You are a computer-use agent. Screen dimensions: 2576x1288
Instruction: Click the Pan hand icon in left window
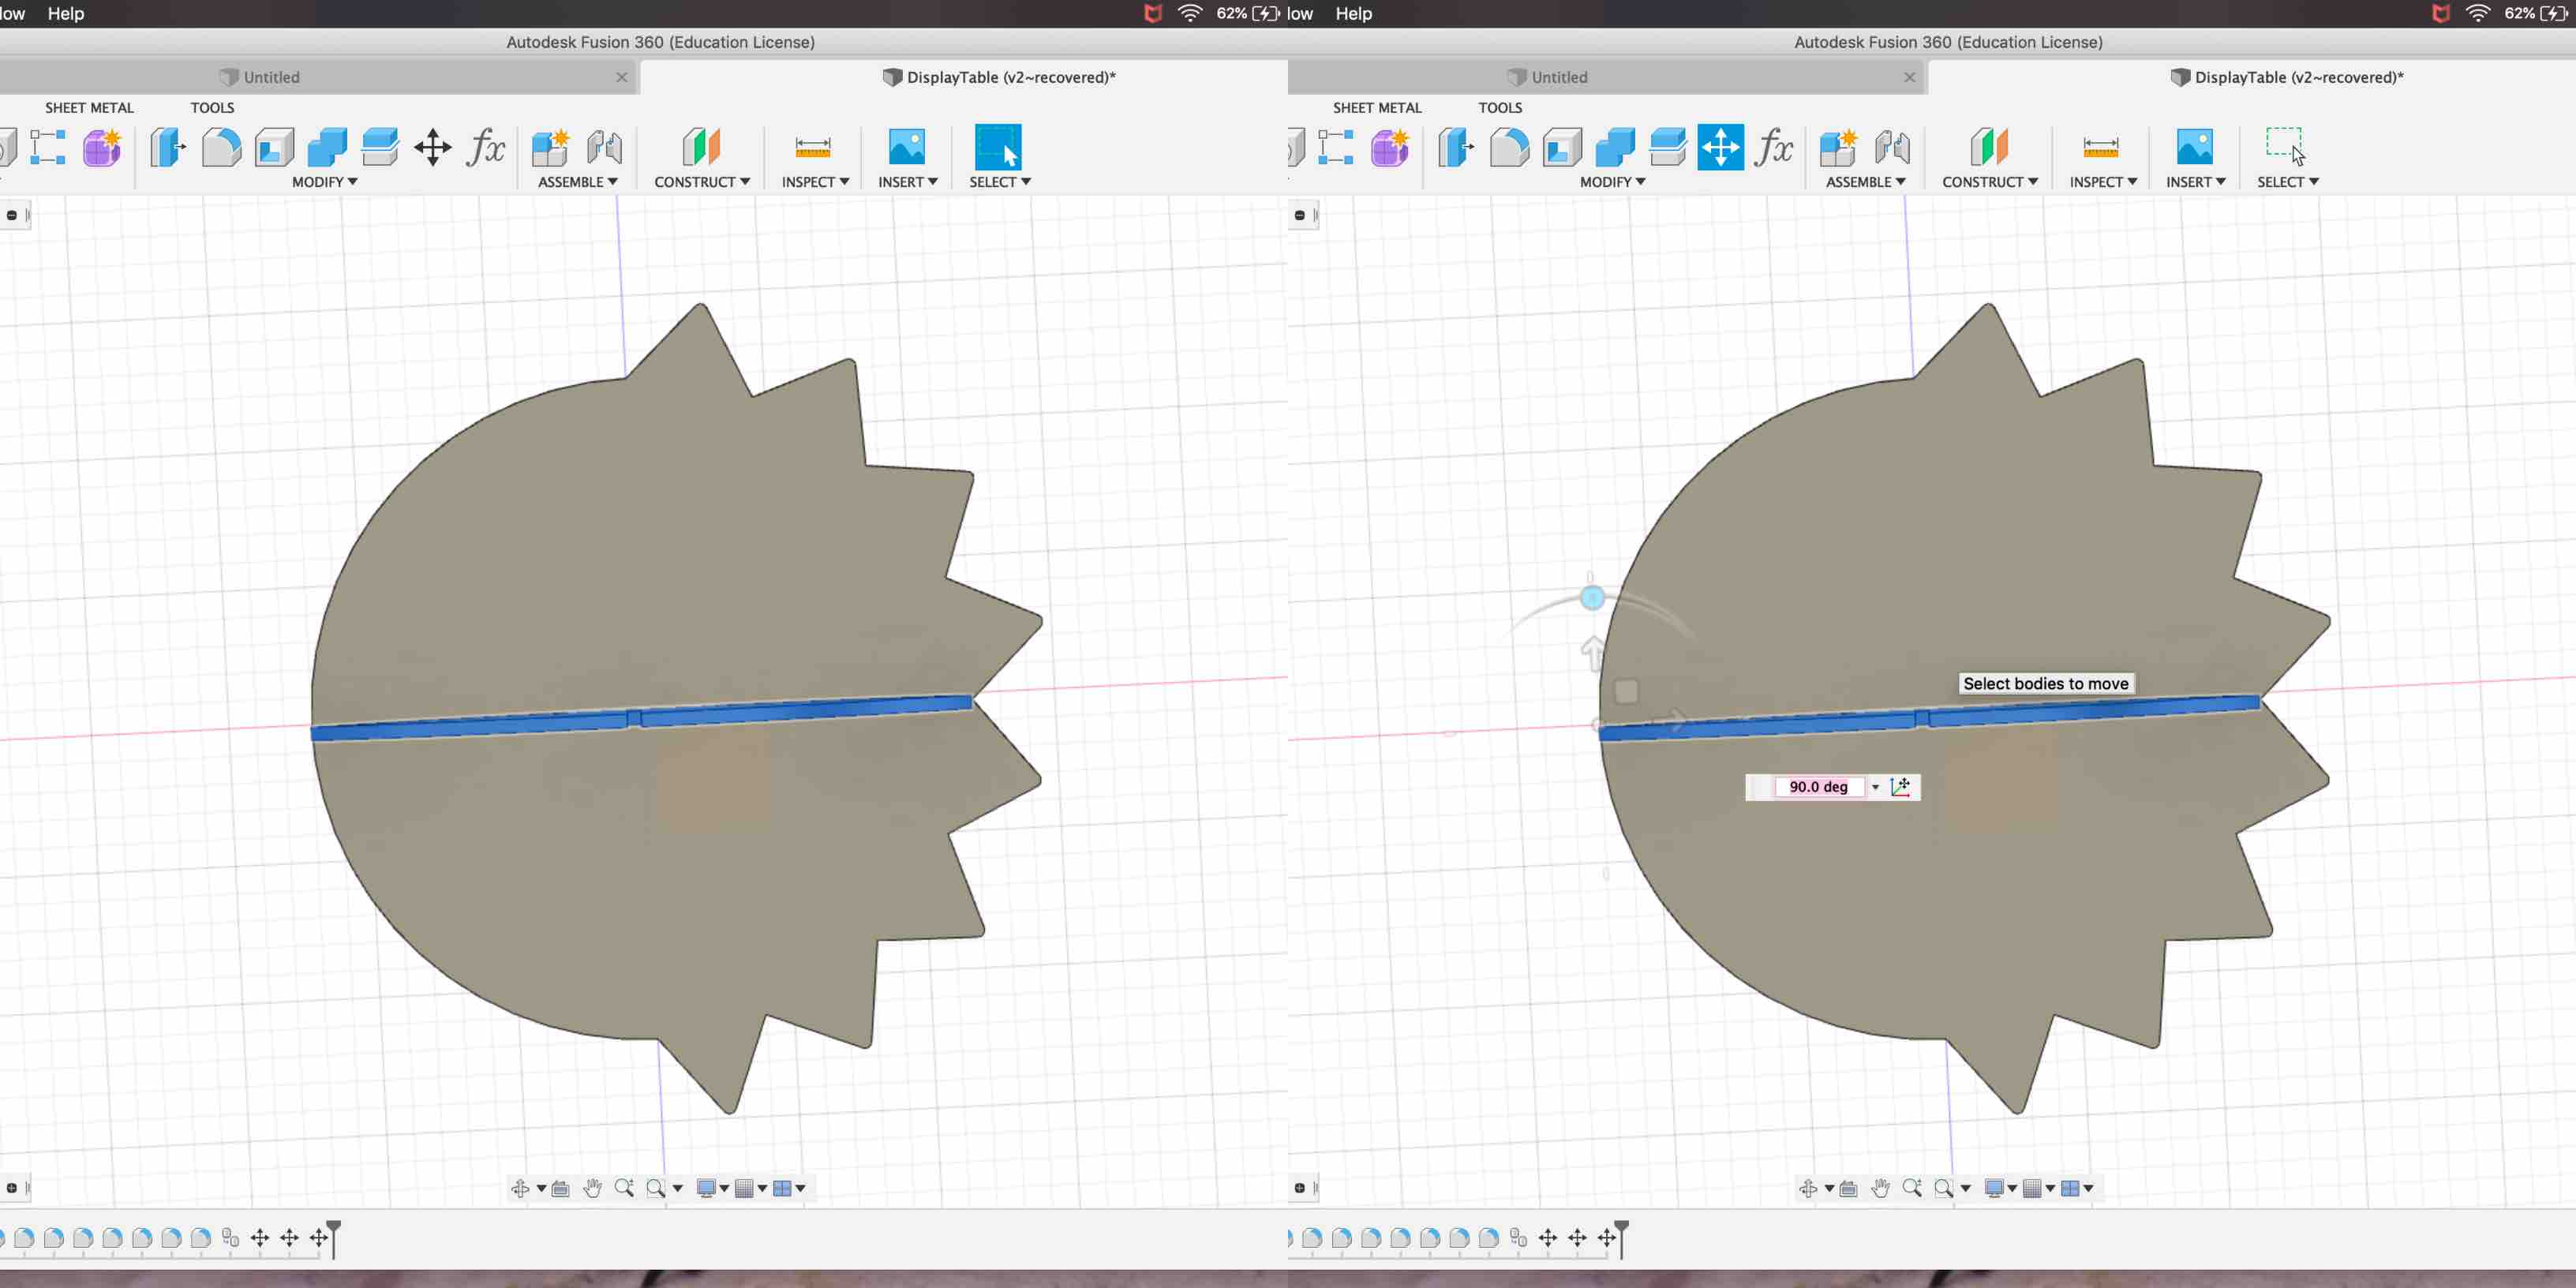(593, 1187)
